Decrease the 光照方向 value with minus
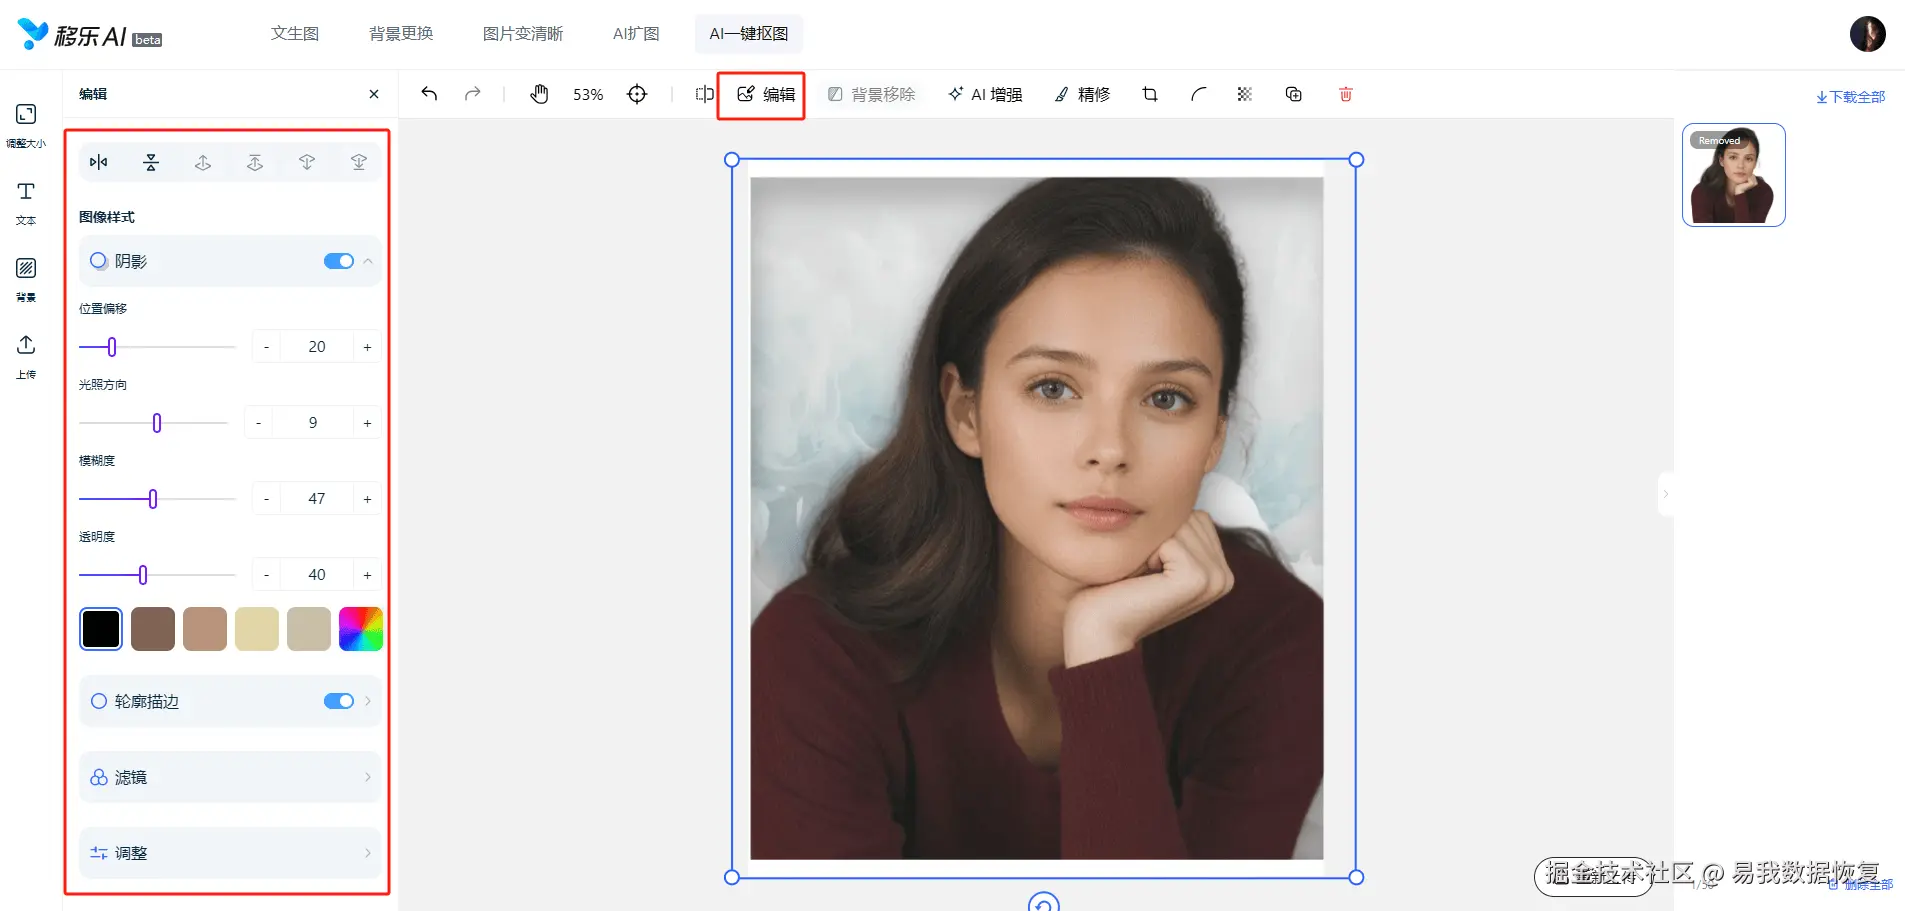 pos(258,423)
